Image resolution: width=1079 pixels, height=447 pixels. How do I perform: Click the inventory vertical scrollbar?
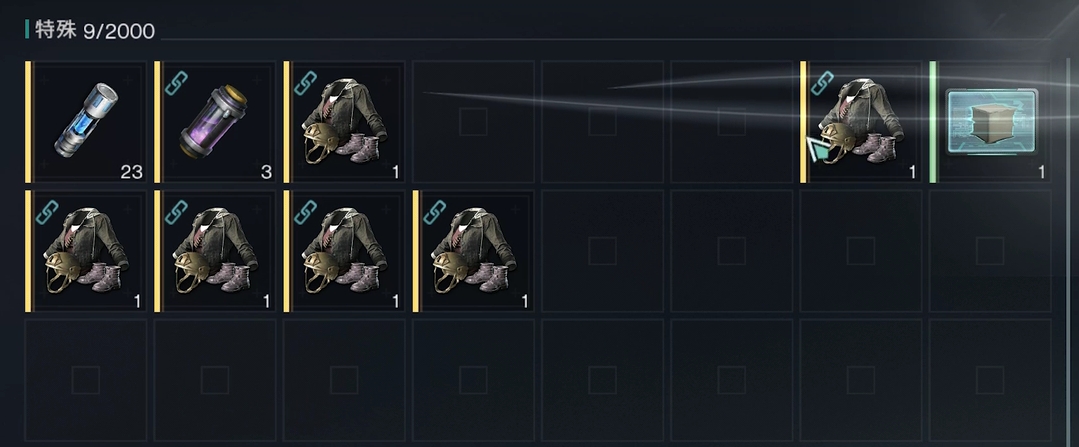[x=1069, y=251]
